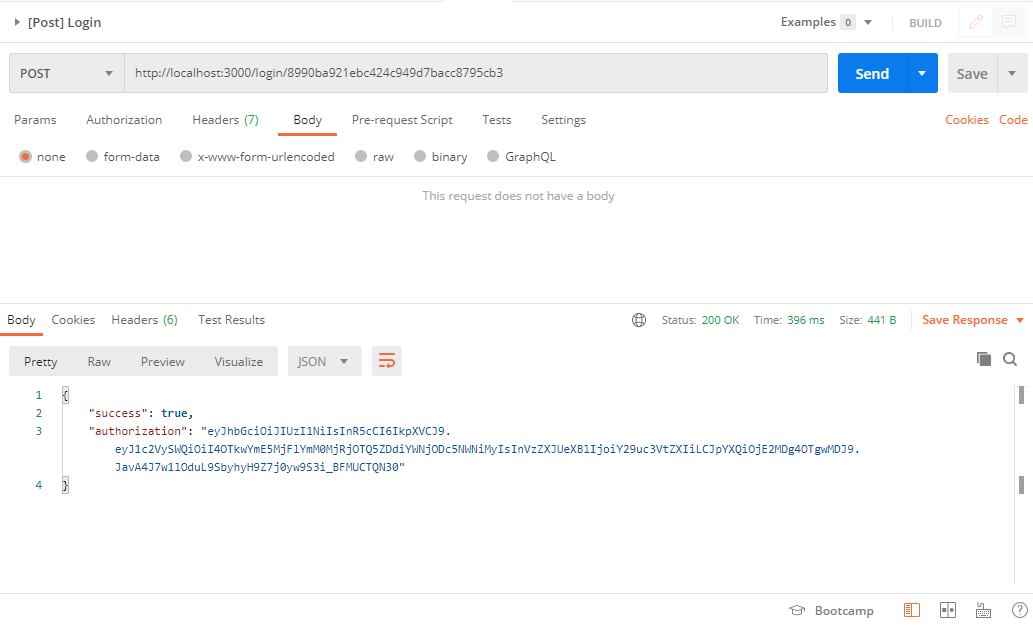Click the [Post] Login request title
1033x626 pixels.
(x=65, y=22)
